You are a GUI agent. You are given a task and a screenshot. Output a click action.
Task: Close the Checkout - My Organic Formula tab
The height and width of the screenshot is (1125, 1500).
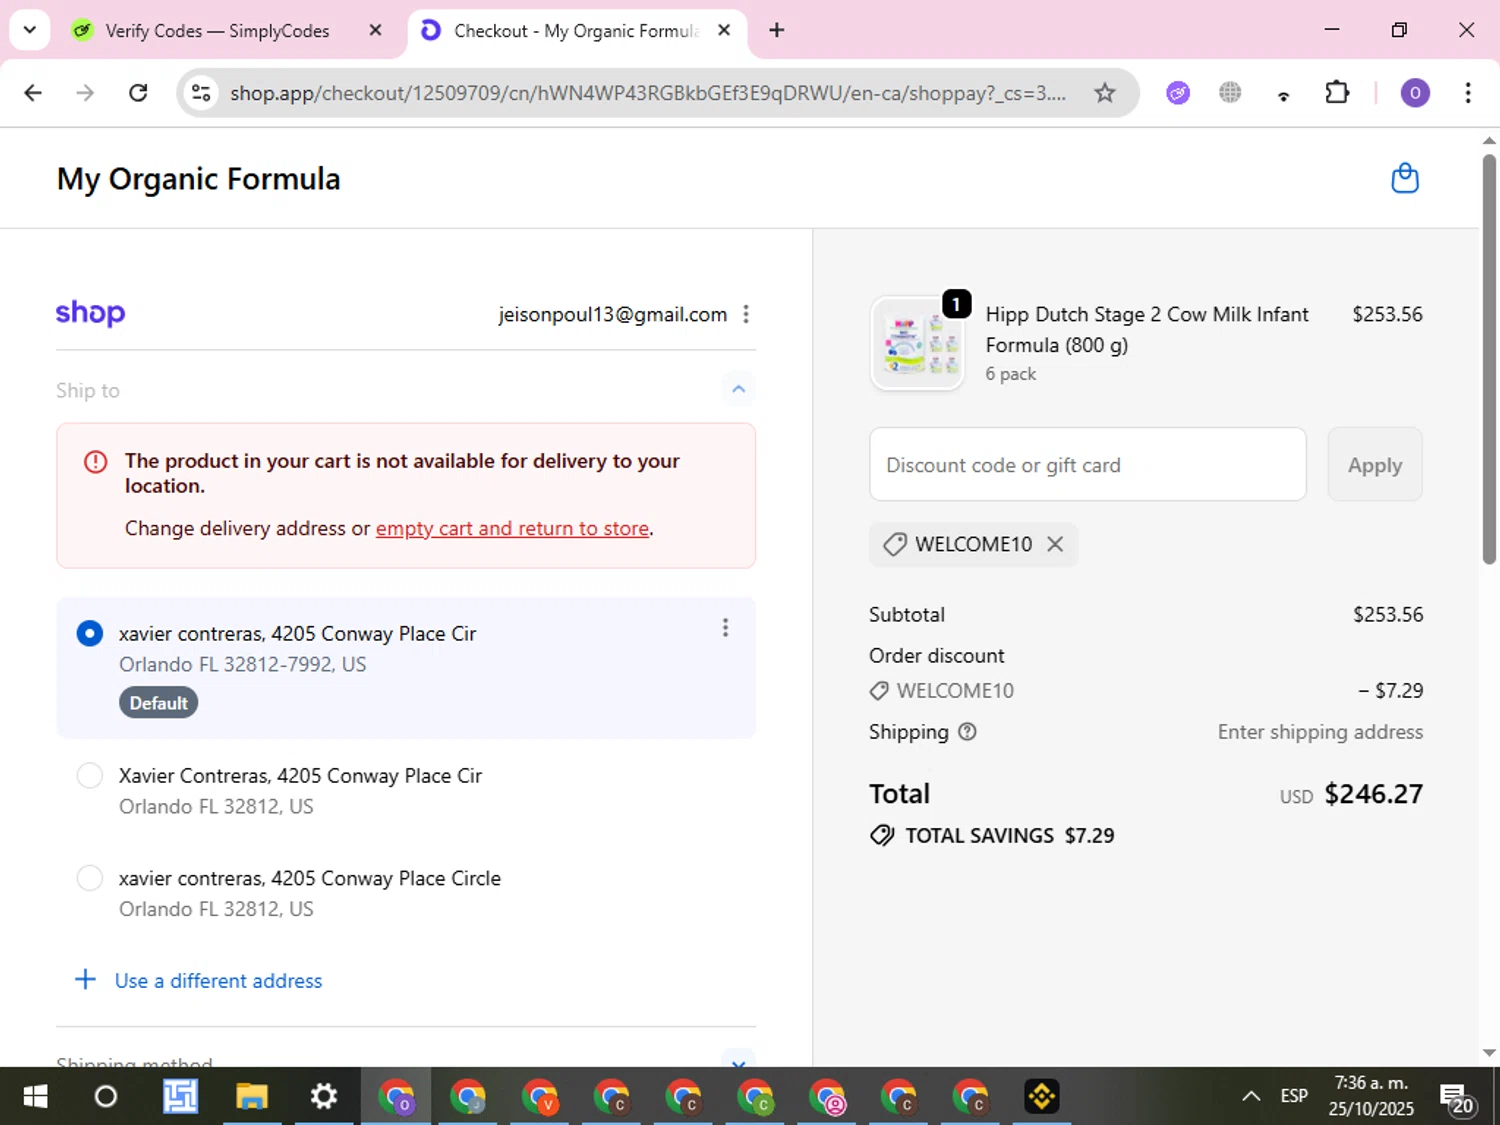coord(724,30)
